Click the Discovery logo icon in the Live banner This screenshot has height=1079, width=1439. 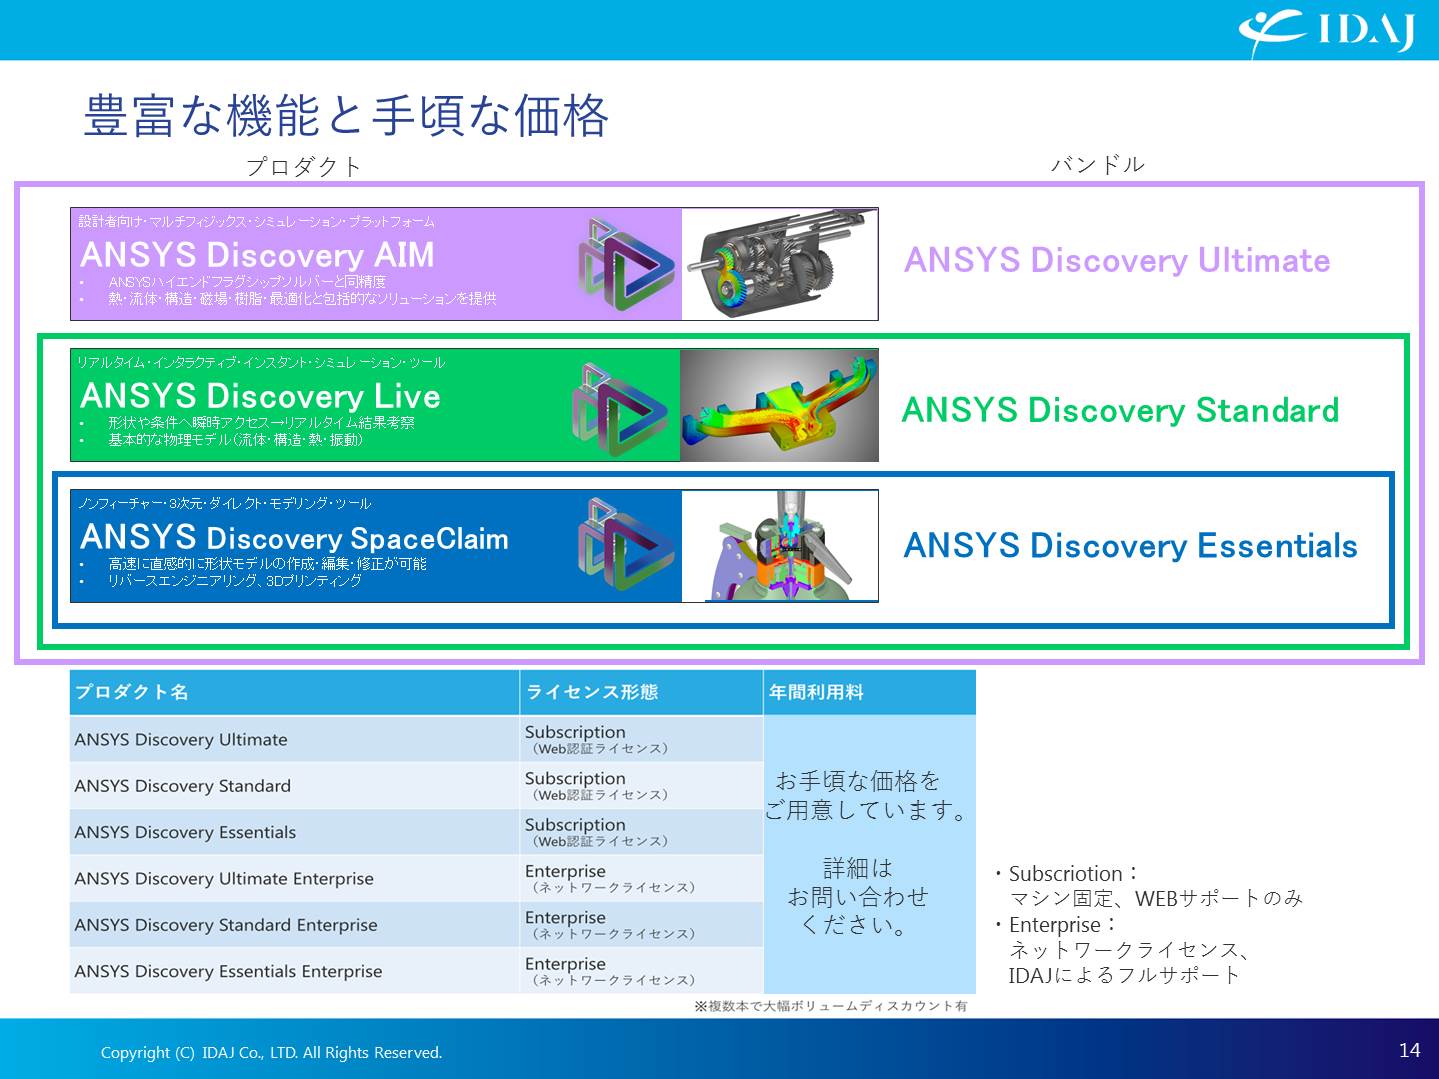pyautogui.click(x=620, y=408)
